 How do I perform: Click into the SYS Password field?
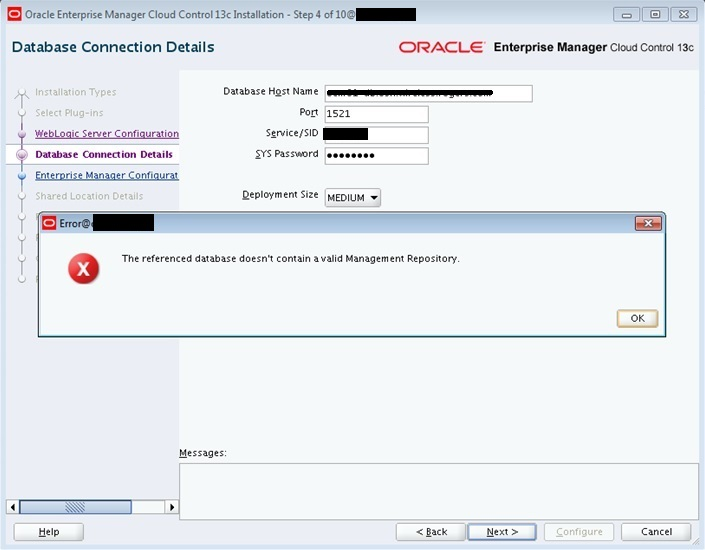click(376, 156)
